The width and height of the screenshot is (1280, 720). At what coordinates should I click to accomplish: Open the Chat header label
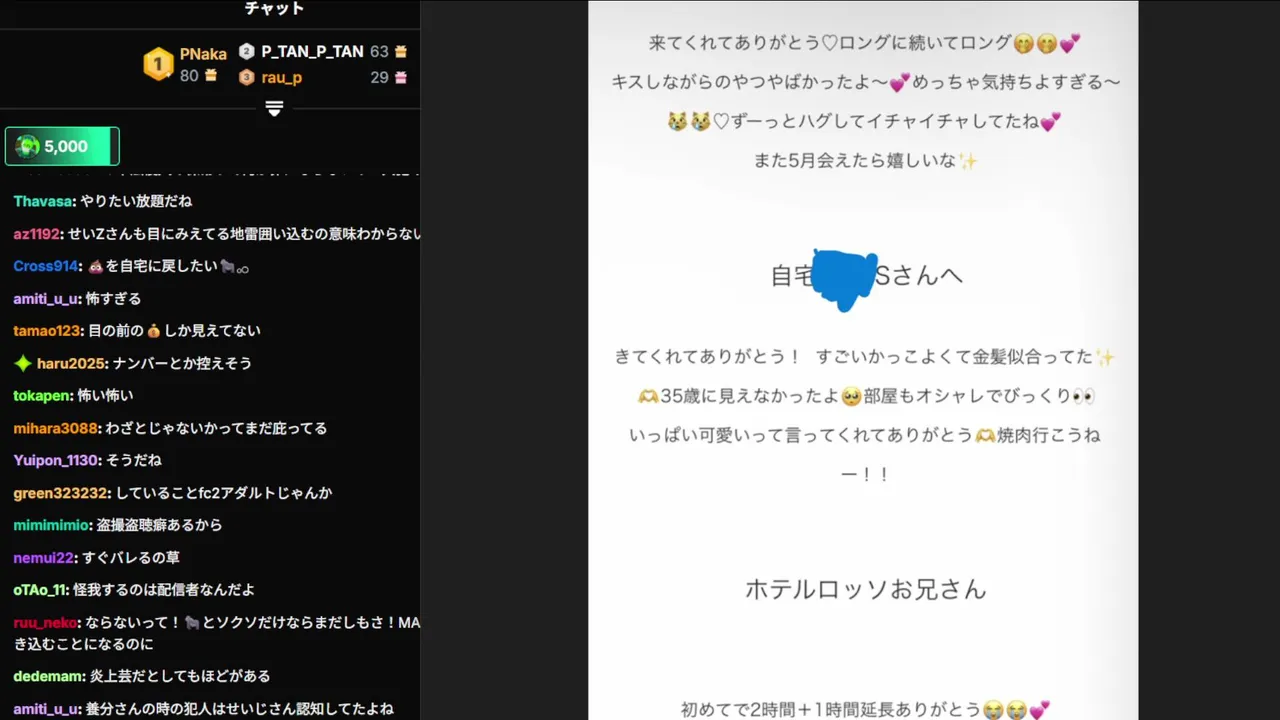click(x=274, y=9)
